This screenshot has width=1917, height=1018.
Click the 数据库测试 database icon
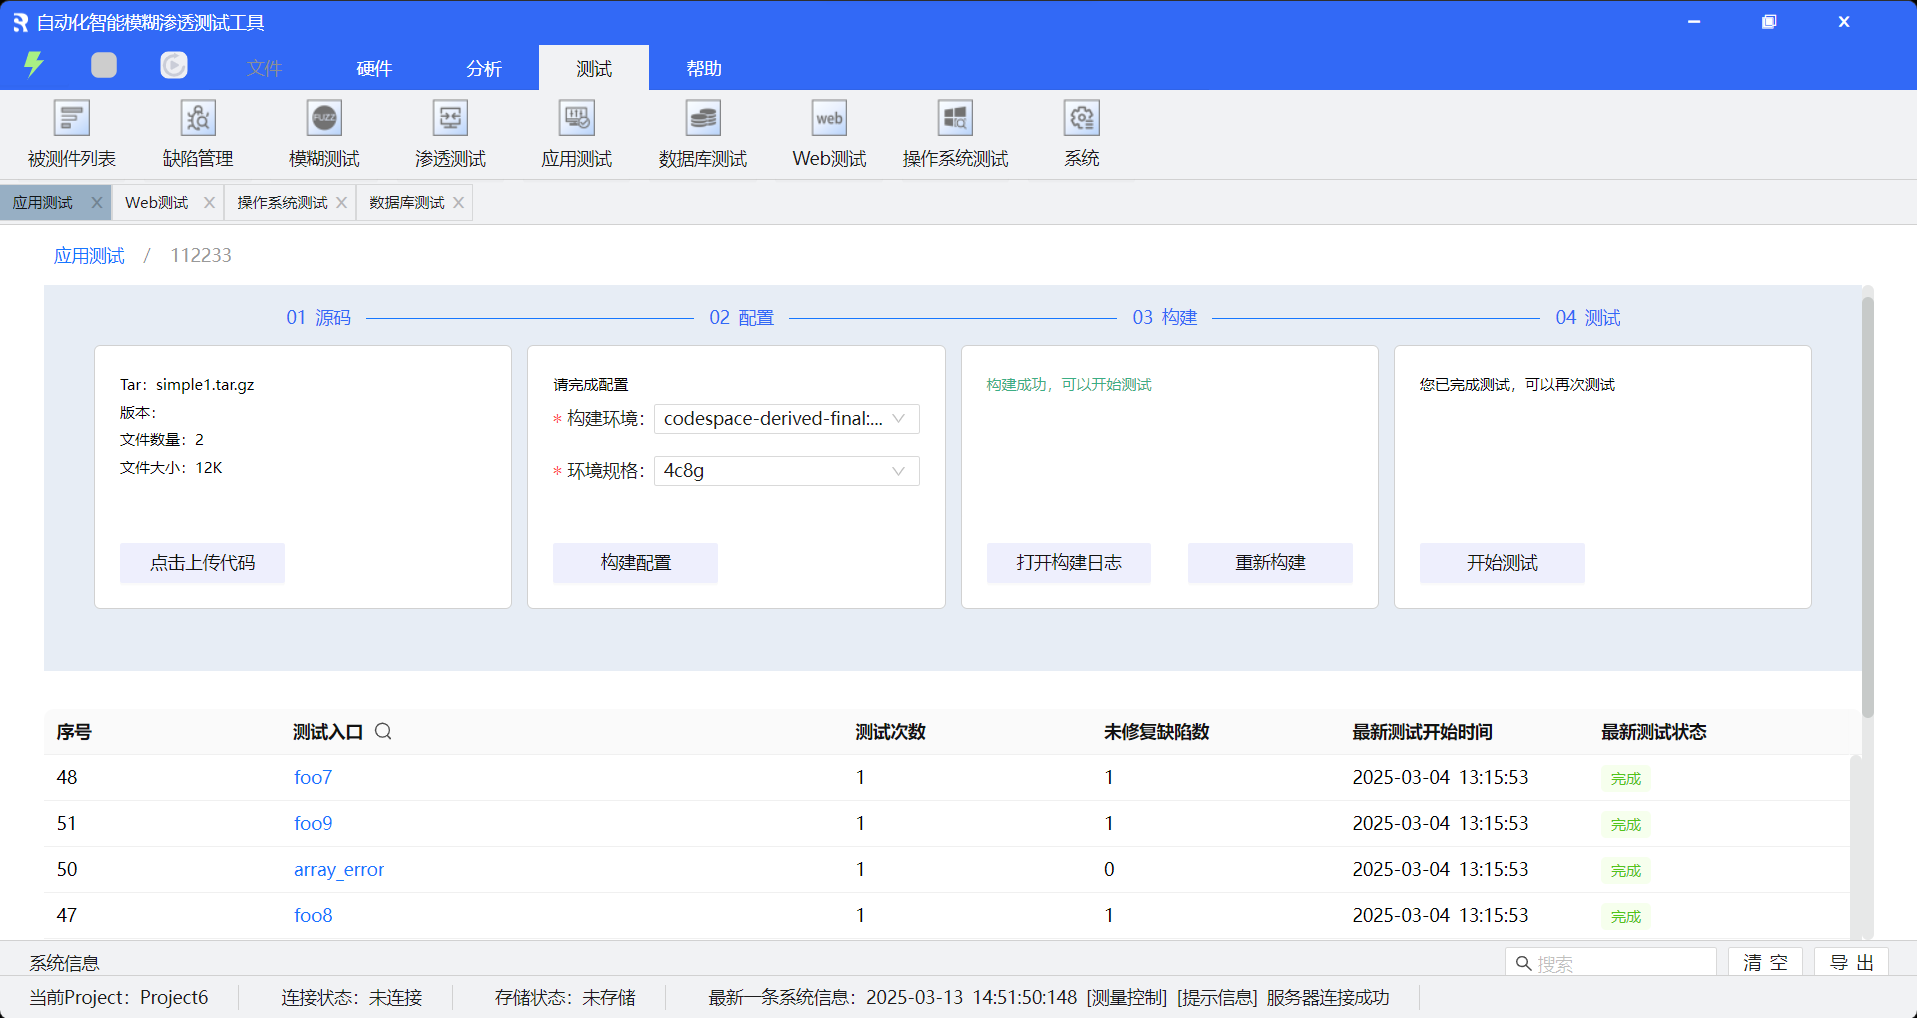pos(703,119)
